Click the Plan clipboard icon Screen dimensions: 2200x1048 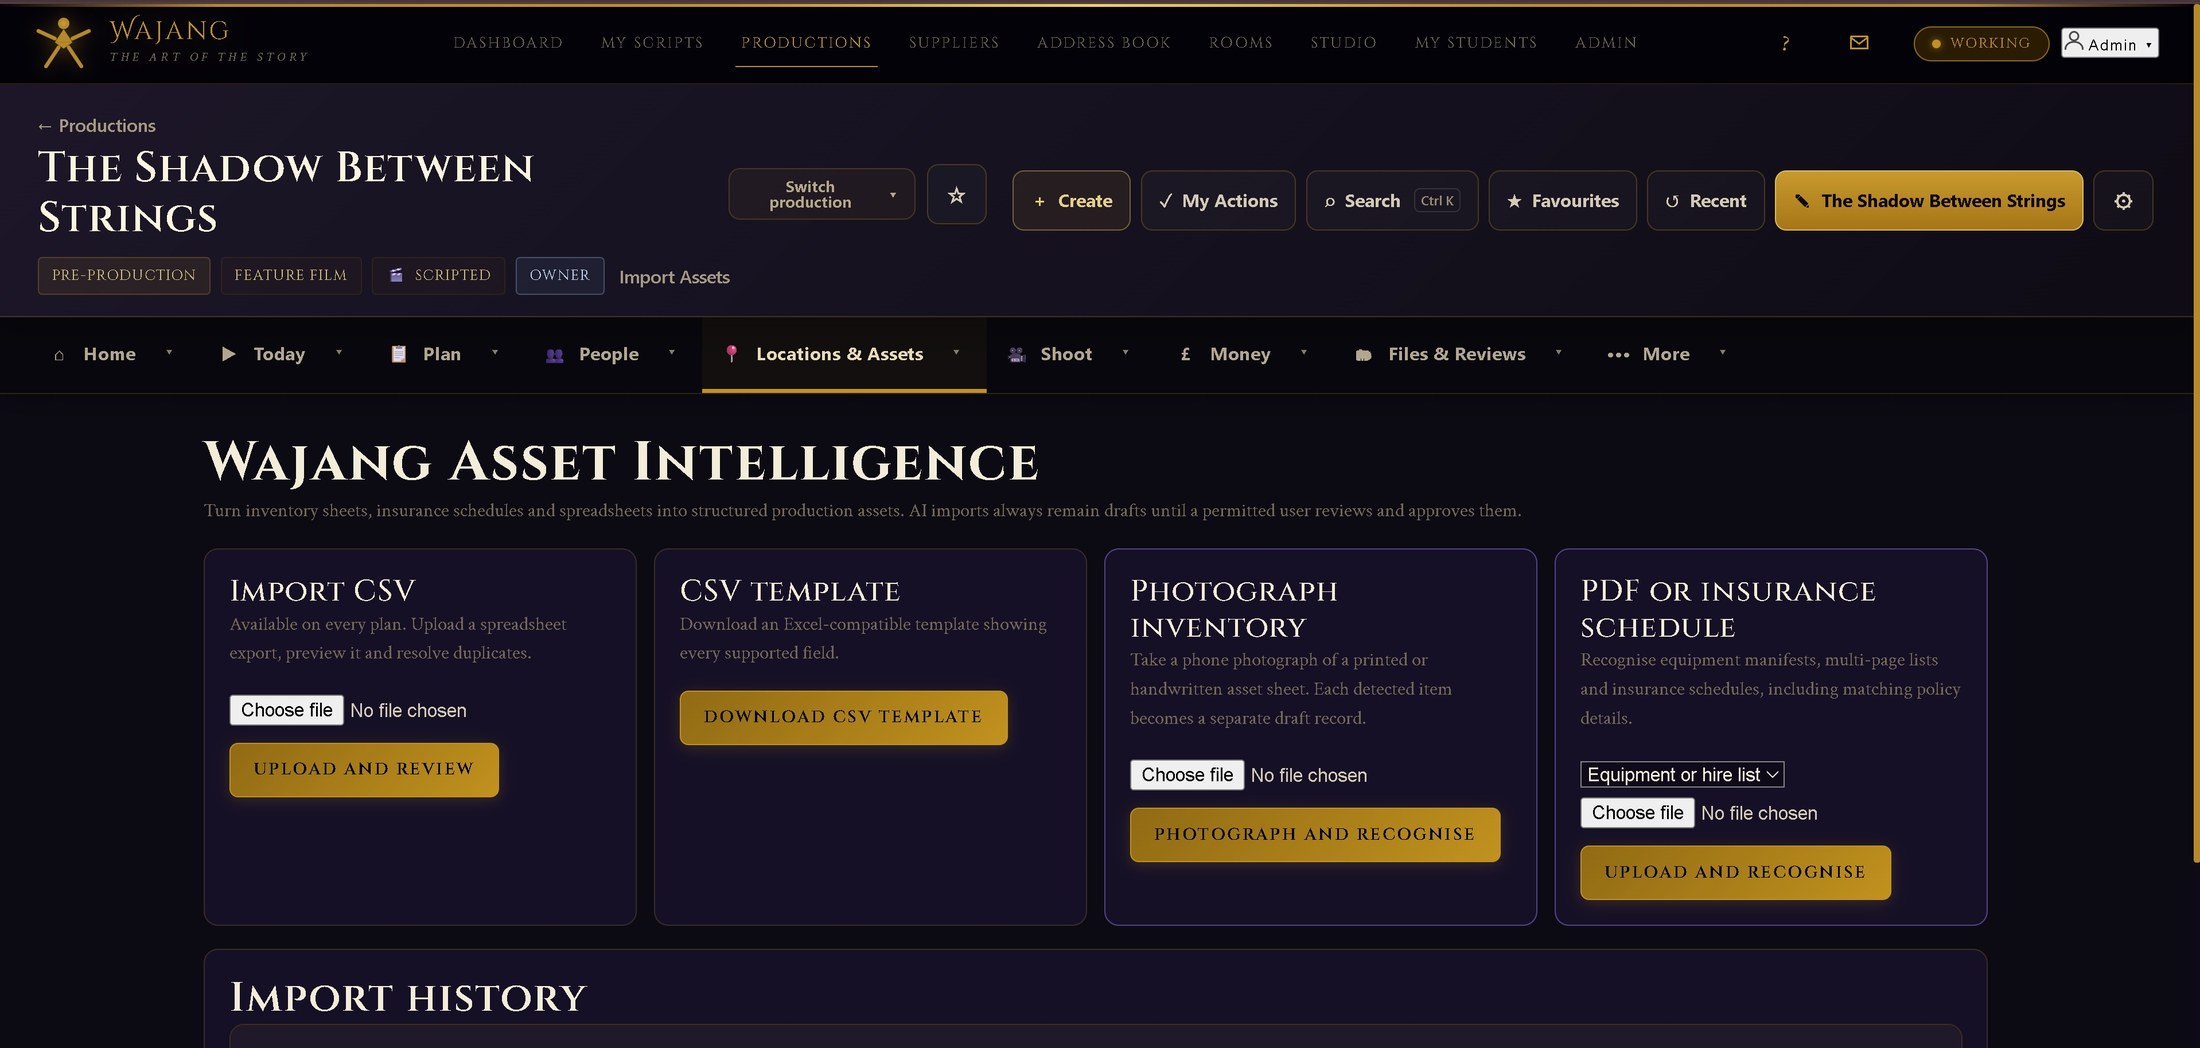point(399,354)
